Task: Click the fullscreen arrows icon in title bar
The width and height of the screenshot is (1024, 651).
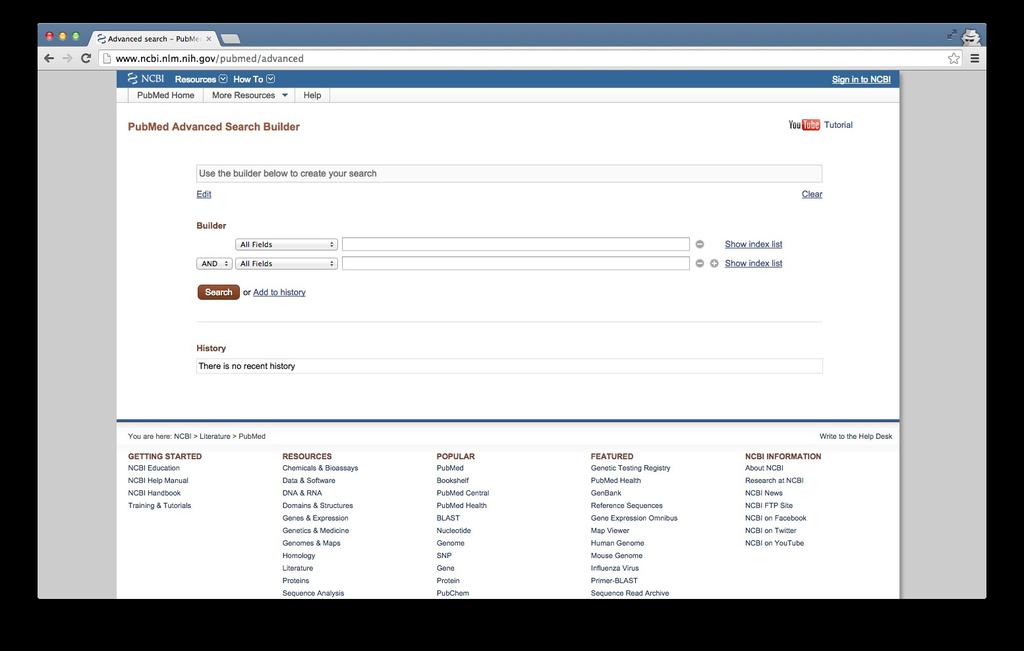Action: click(952, 35)
